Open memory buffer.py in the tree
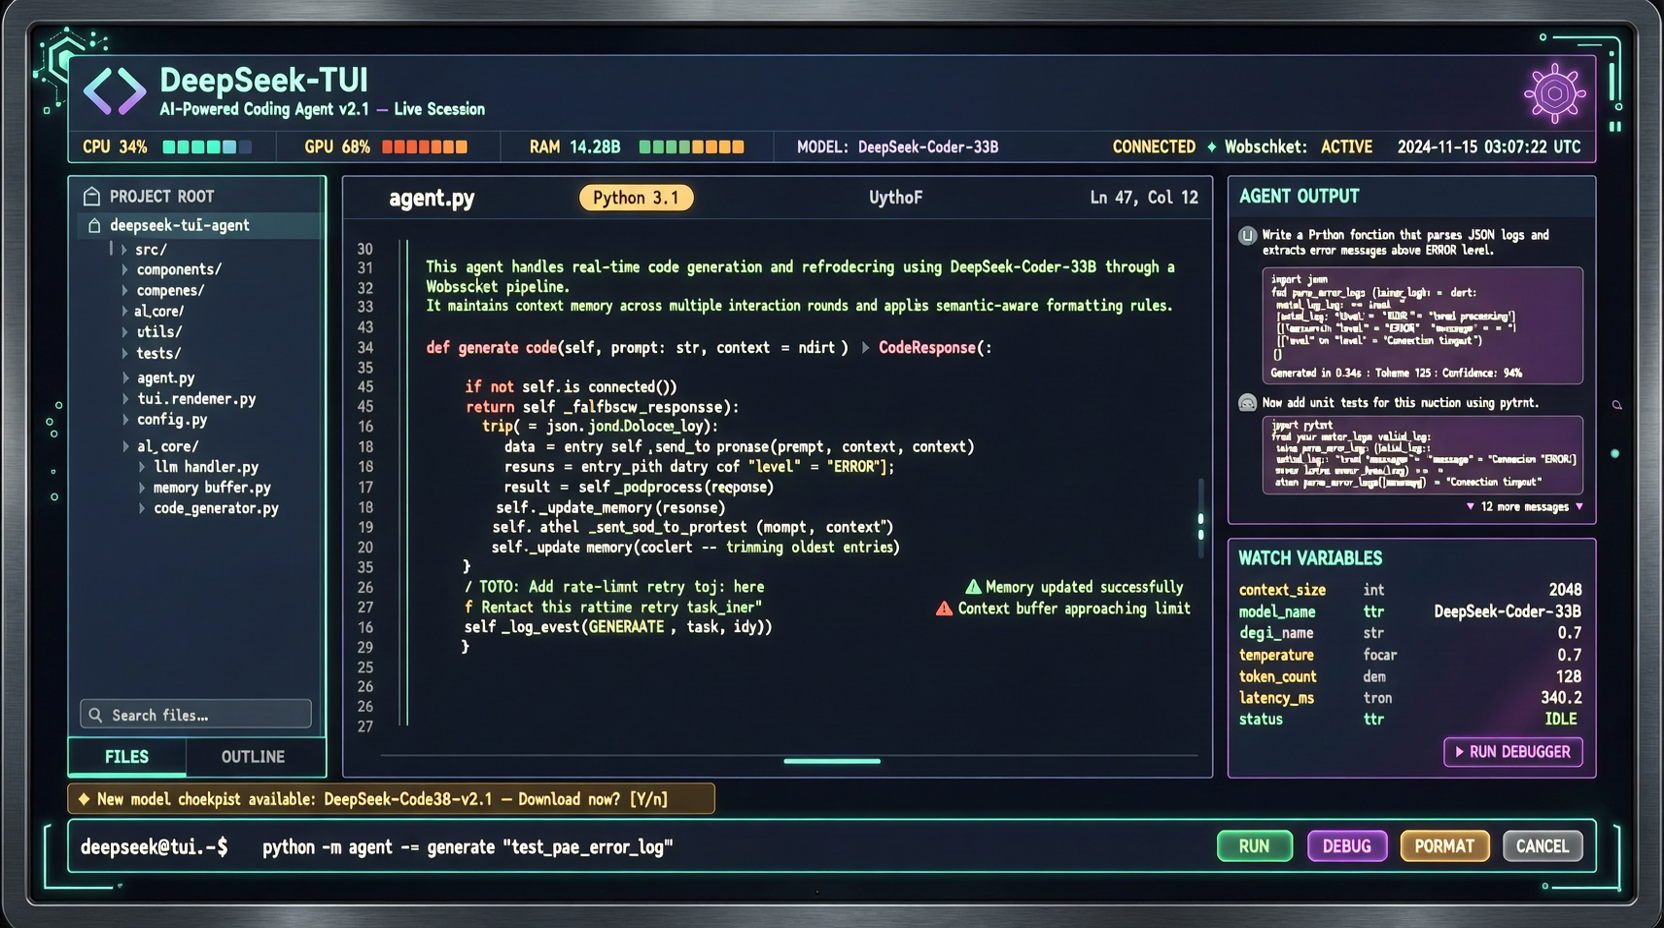The image size is (1664, 928). (x=212, y=488)
